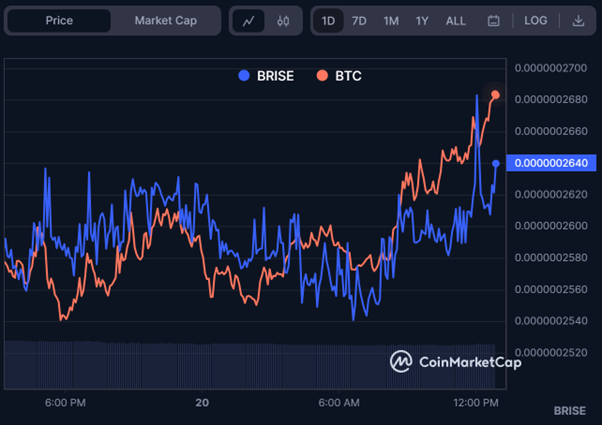Click the download chart data icon
This screenshot has height=425, width=602.
pyautogui.click(x=578, y=20)
